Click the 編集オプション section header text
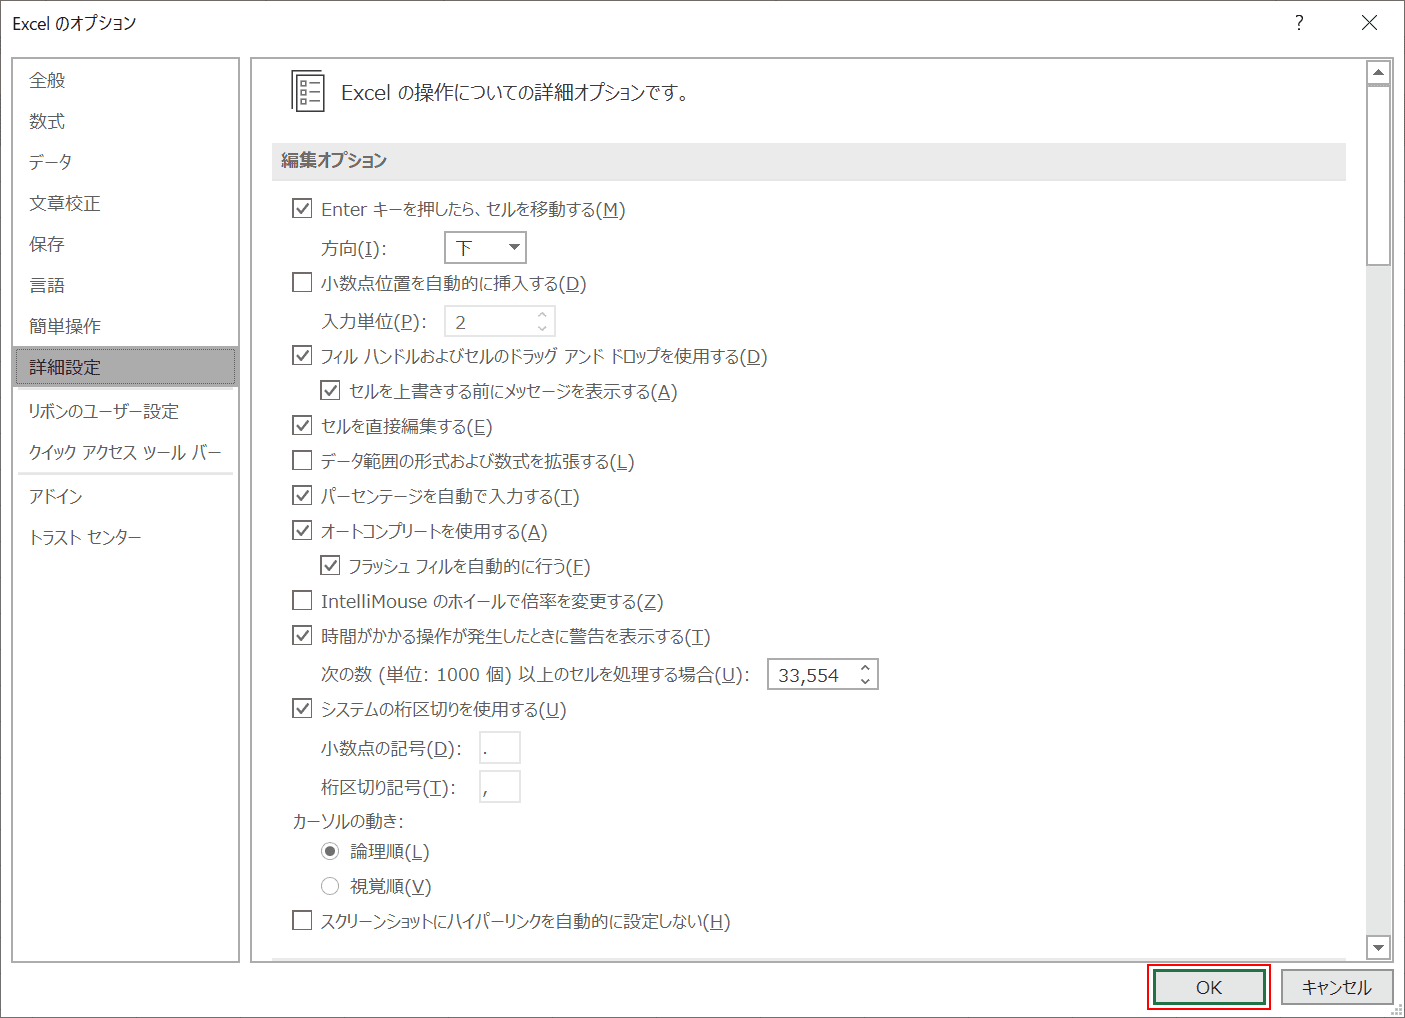 (x=334, y=160)
